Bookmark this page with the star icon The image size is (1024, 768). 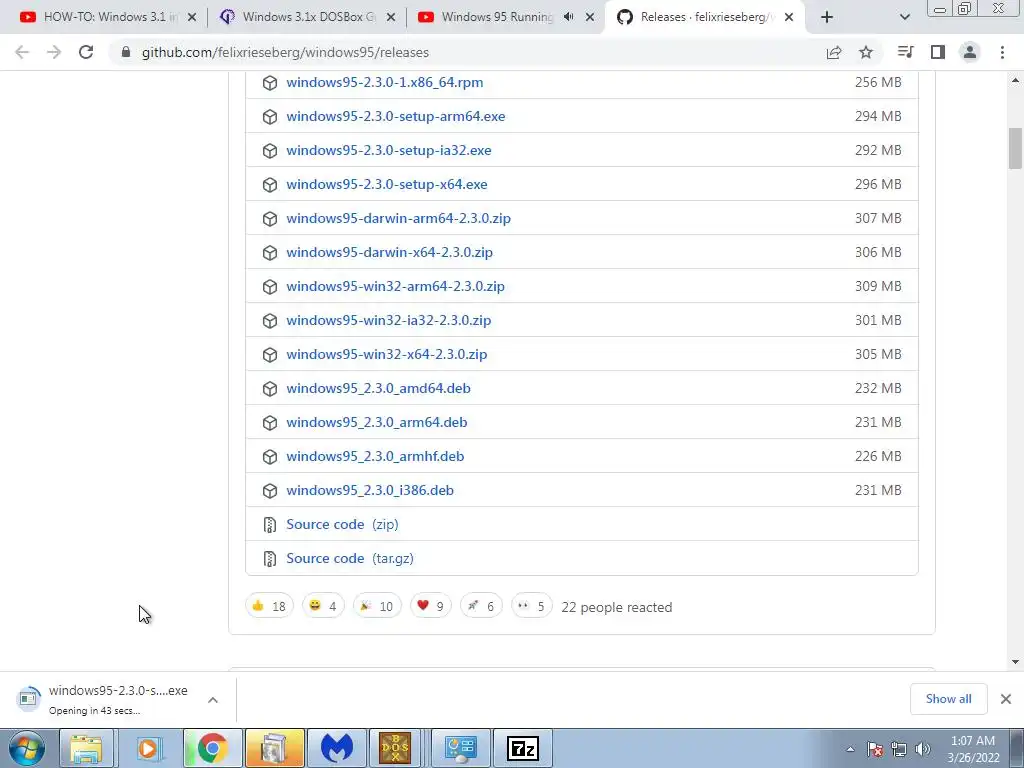(866, 52)
